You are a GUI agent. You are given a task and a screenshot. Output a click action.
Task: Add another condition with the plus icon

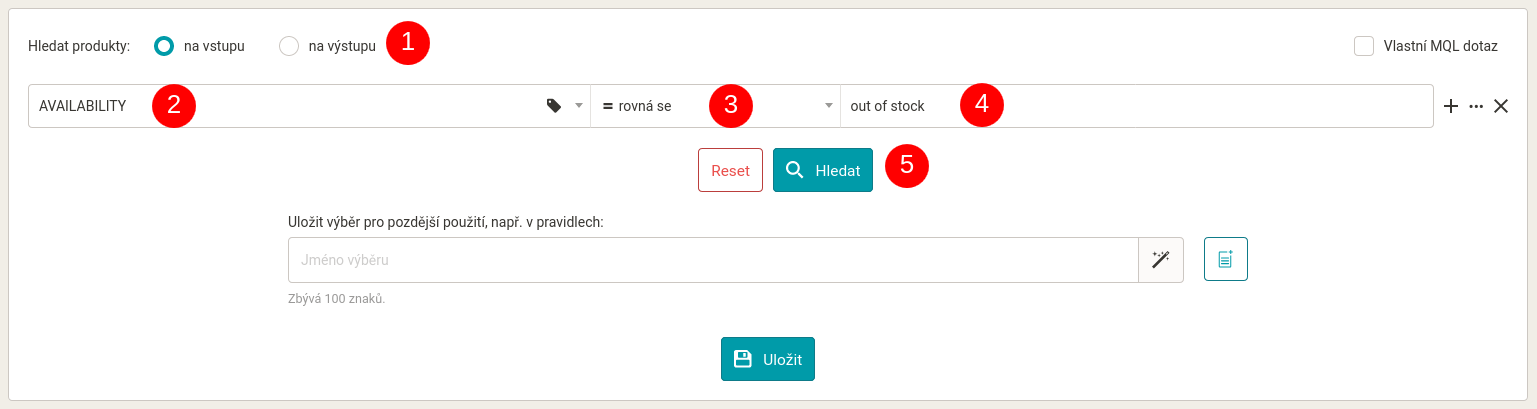[x=1451, y=106]
